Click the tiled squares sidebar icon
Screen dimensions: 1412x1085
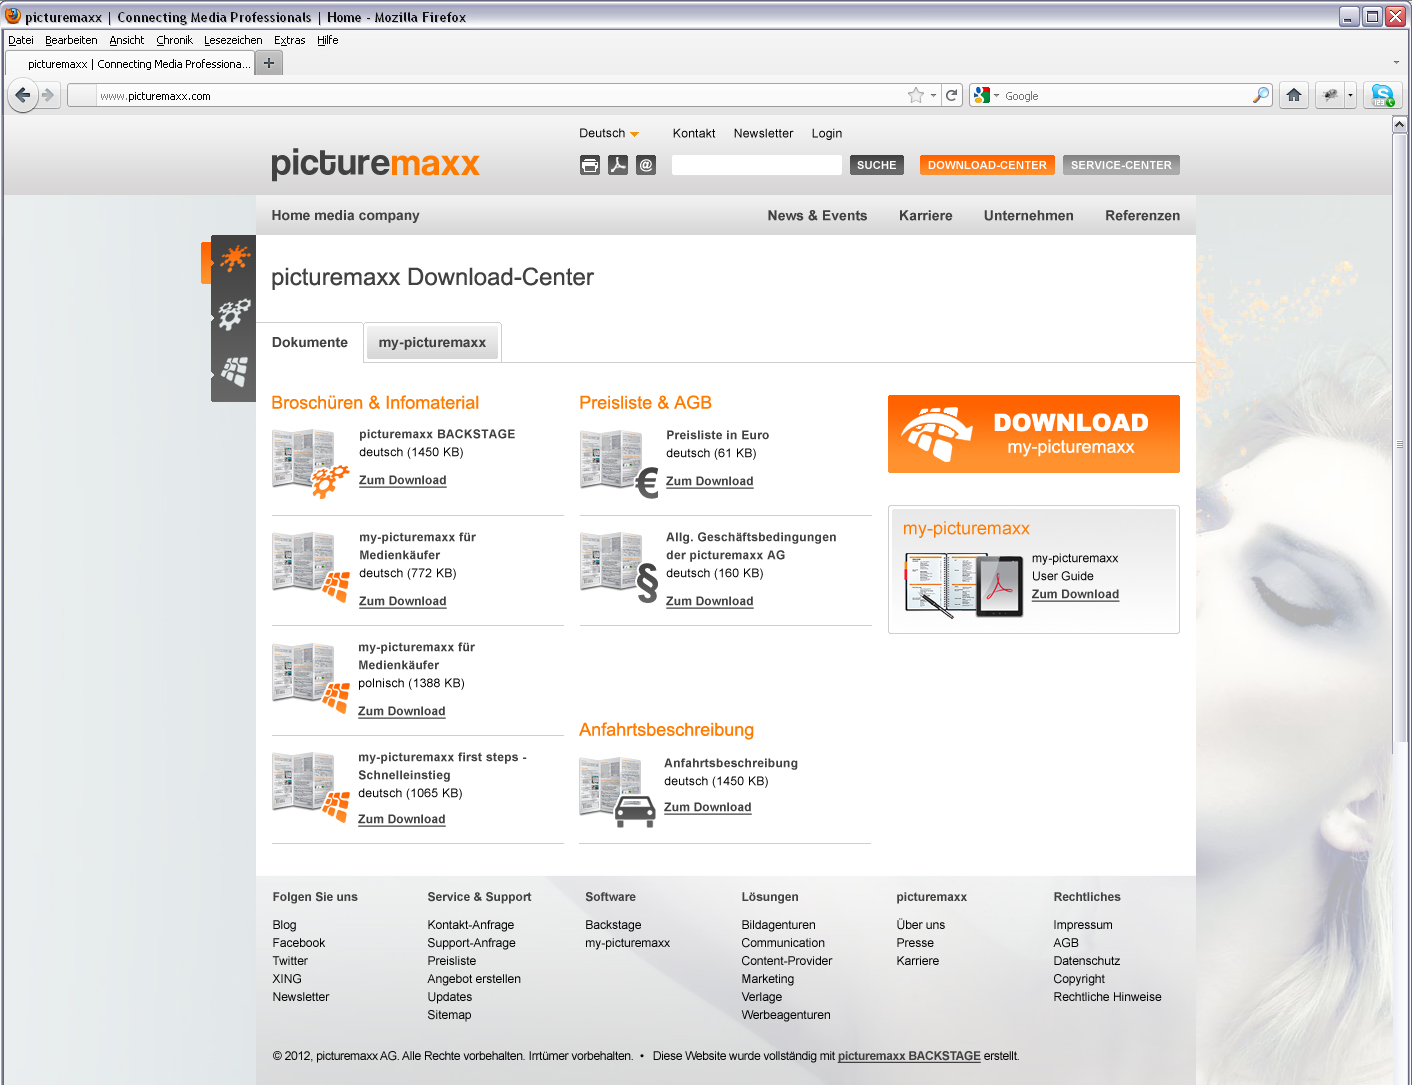pos(235,372)
